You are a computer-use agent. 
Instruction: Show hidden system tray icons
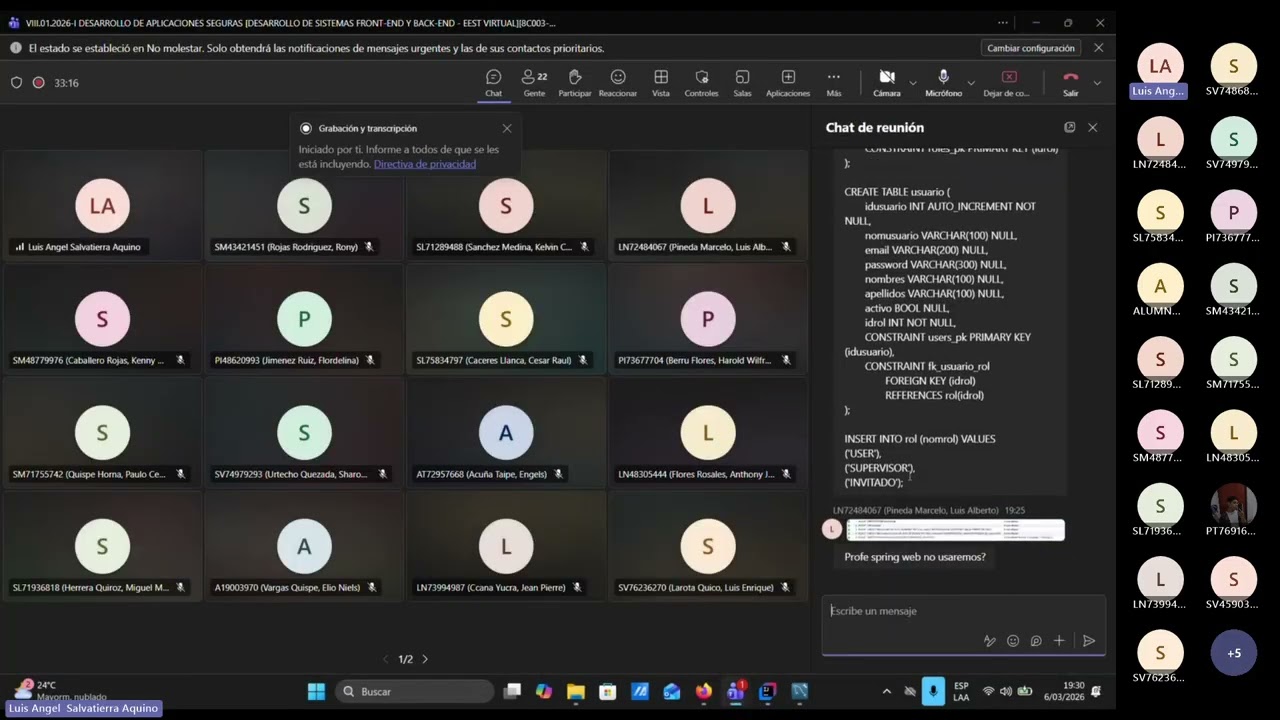[886, 691]
